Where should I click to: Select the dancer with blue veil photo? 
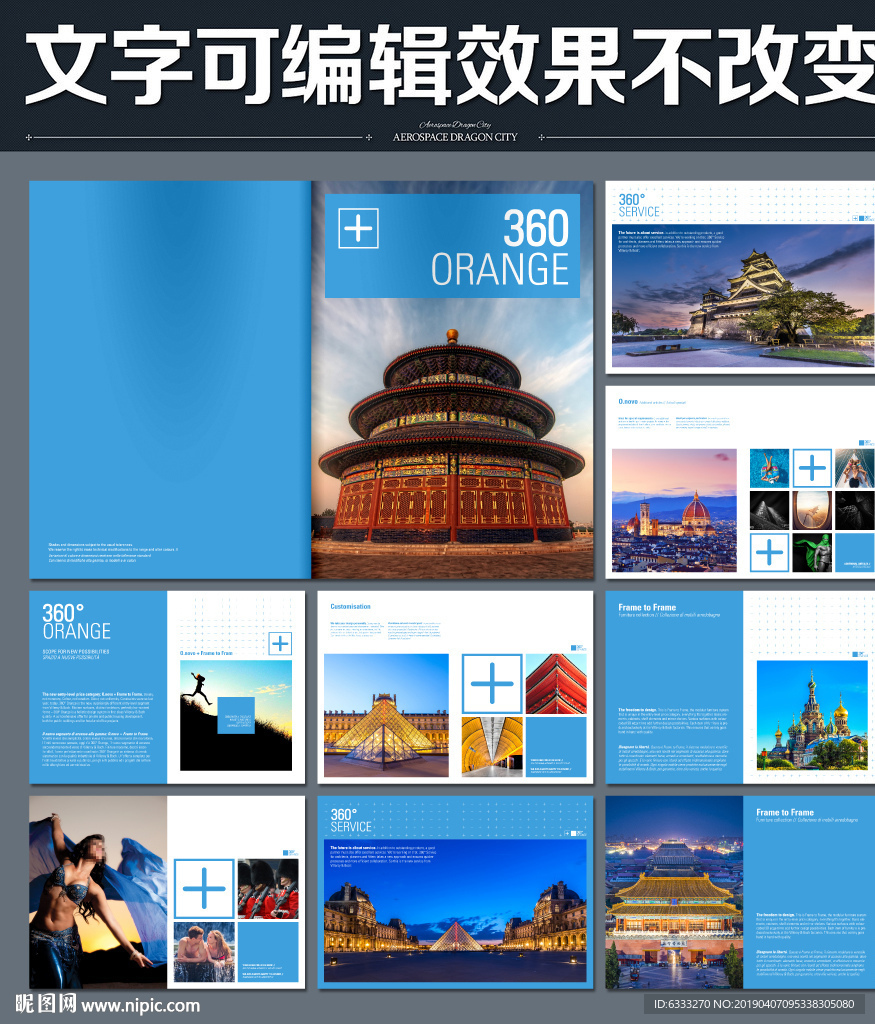click(98, 892)
